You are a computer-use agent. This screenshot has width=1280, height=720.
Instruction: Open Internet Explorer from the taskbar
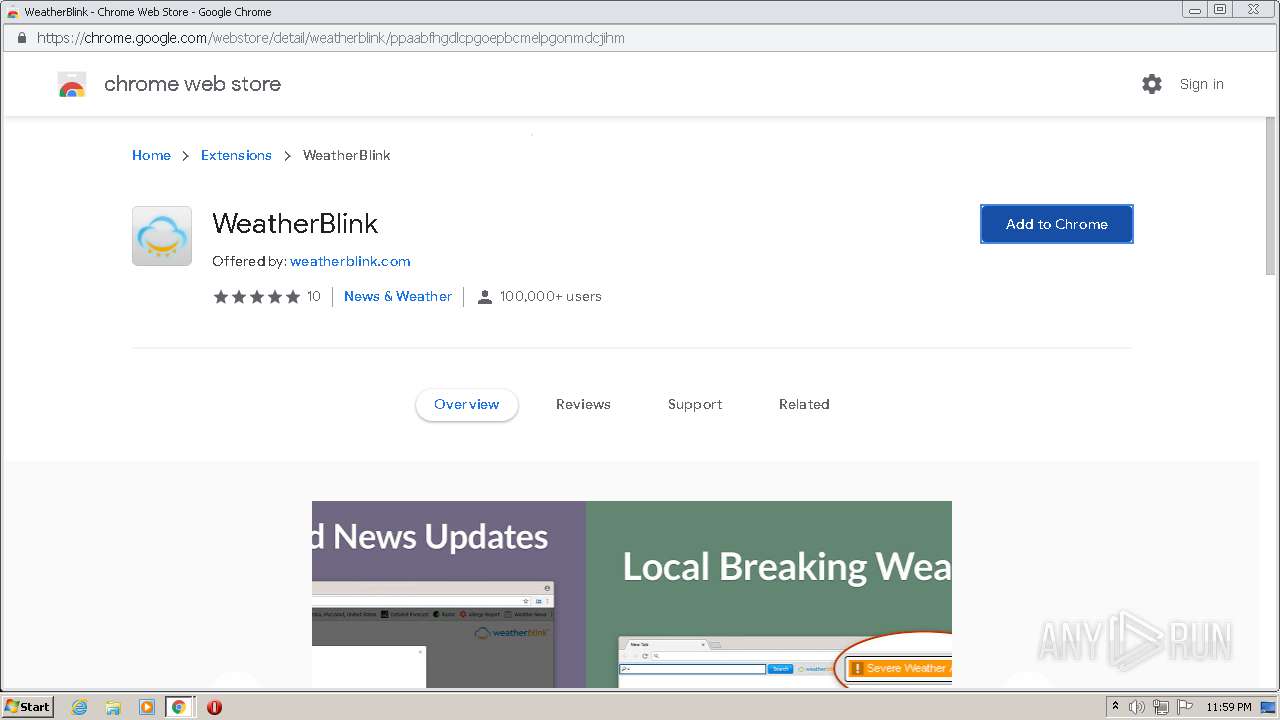point(79,707)
